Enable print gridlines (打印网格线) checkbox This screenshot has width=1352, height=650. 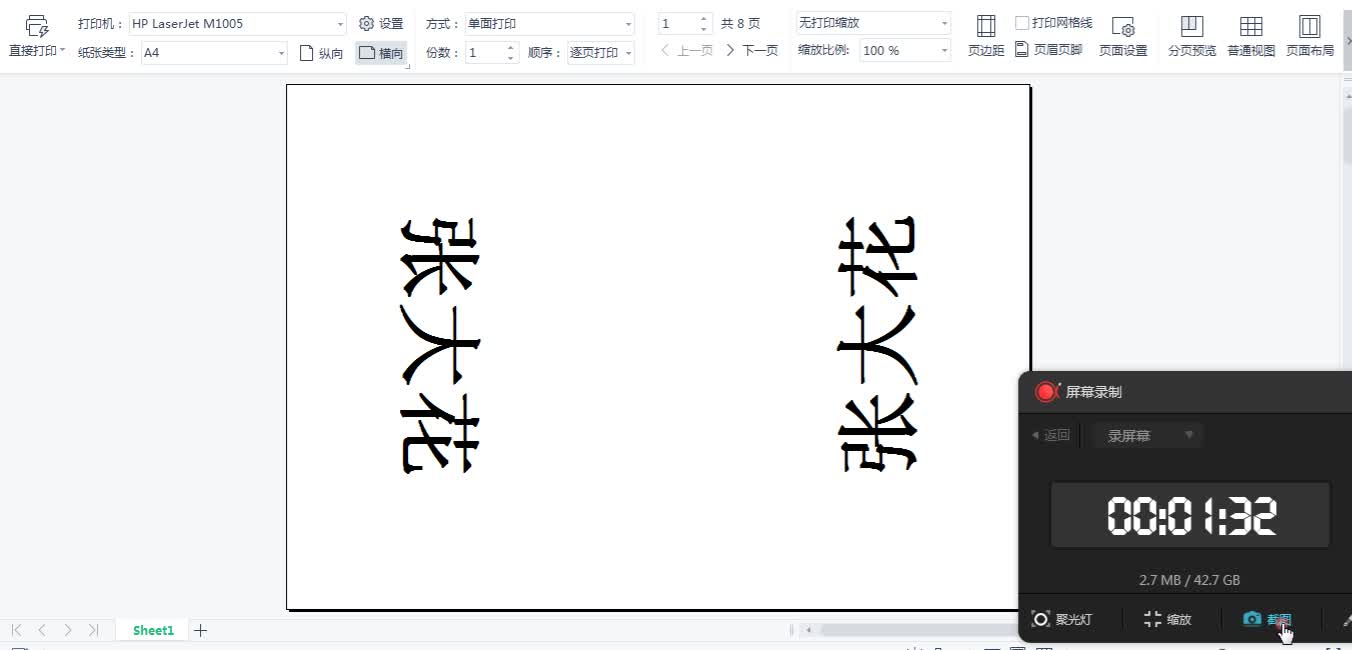click(1022, 22)
